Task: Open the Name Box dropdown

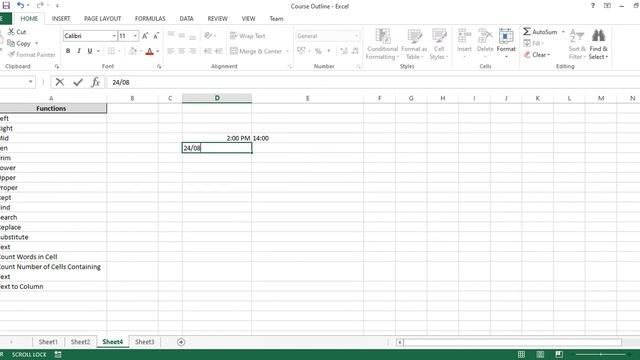Action: (x=30, y=82)
